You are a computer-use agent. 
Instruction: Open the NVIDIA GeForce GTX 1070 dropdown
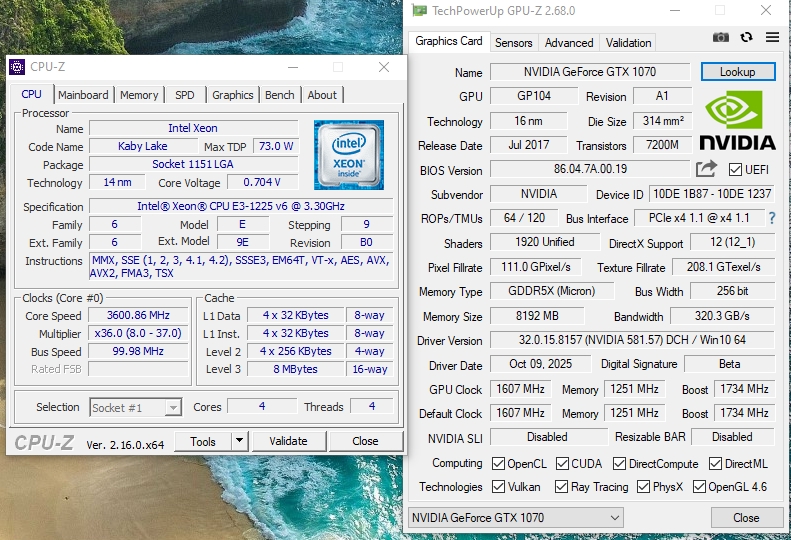coord(516,518)
